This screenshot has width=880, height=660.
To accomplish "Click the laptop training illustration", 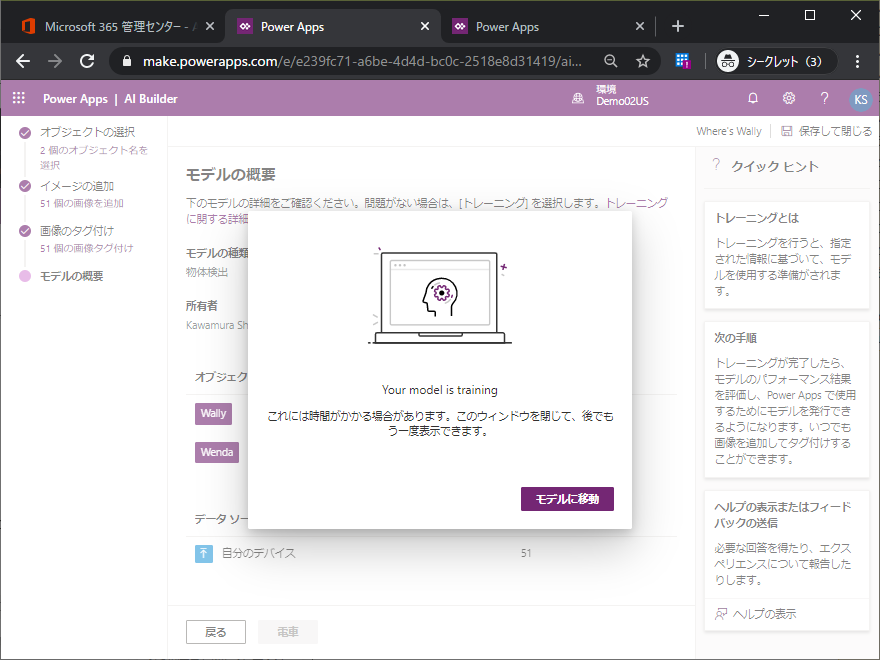I will coord(439,296).
